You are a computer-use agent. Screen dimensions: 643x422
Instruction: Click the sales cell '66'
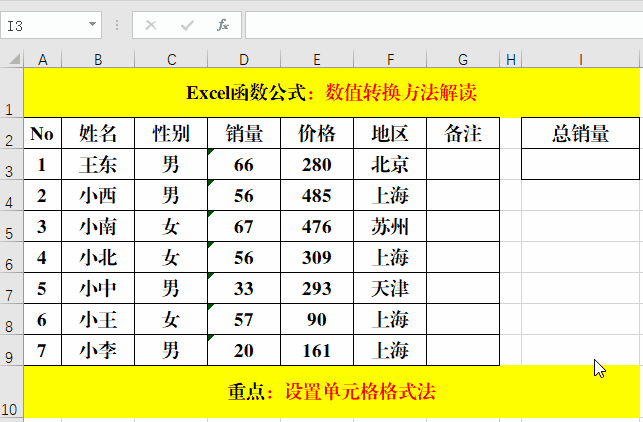[x=244, y=164]
